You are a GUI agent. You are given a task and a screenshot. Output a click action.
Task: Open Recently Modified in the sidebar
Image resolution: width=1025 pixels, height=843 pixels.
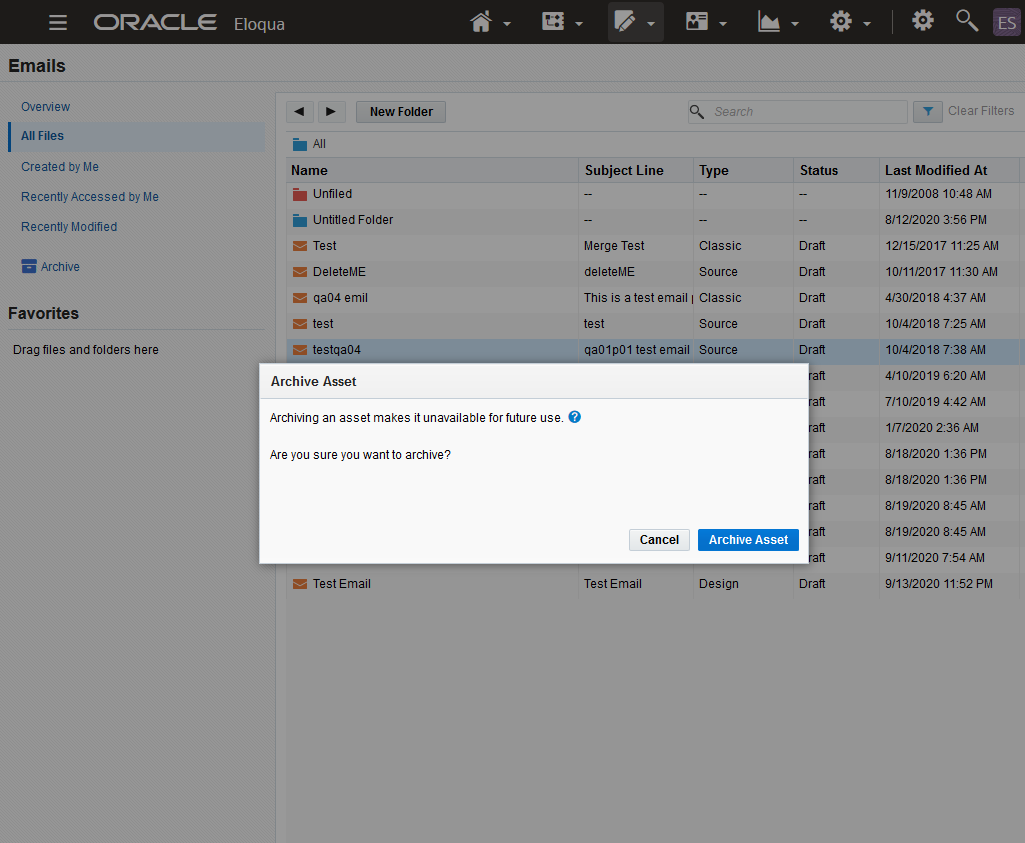[x=69, y=227]
